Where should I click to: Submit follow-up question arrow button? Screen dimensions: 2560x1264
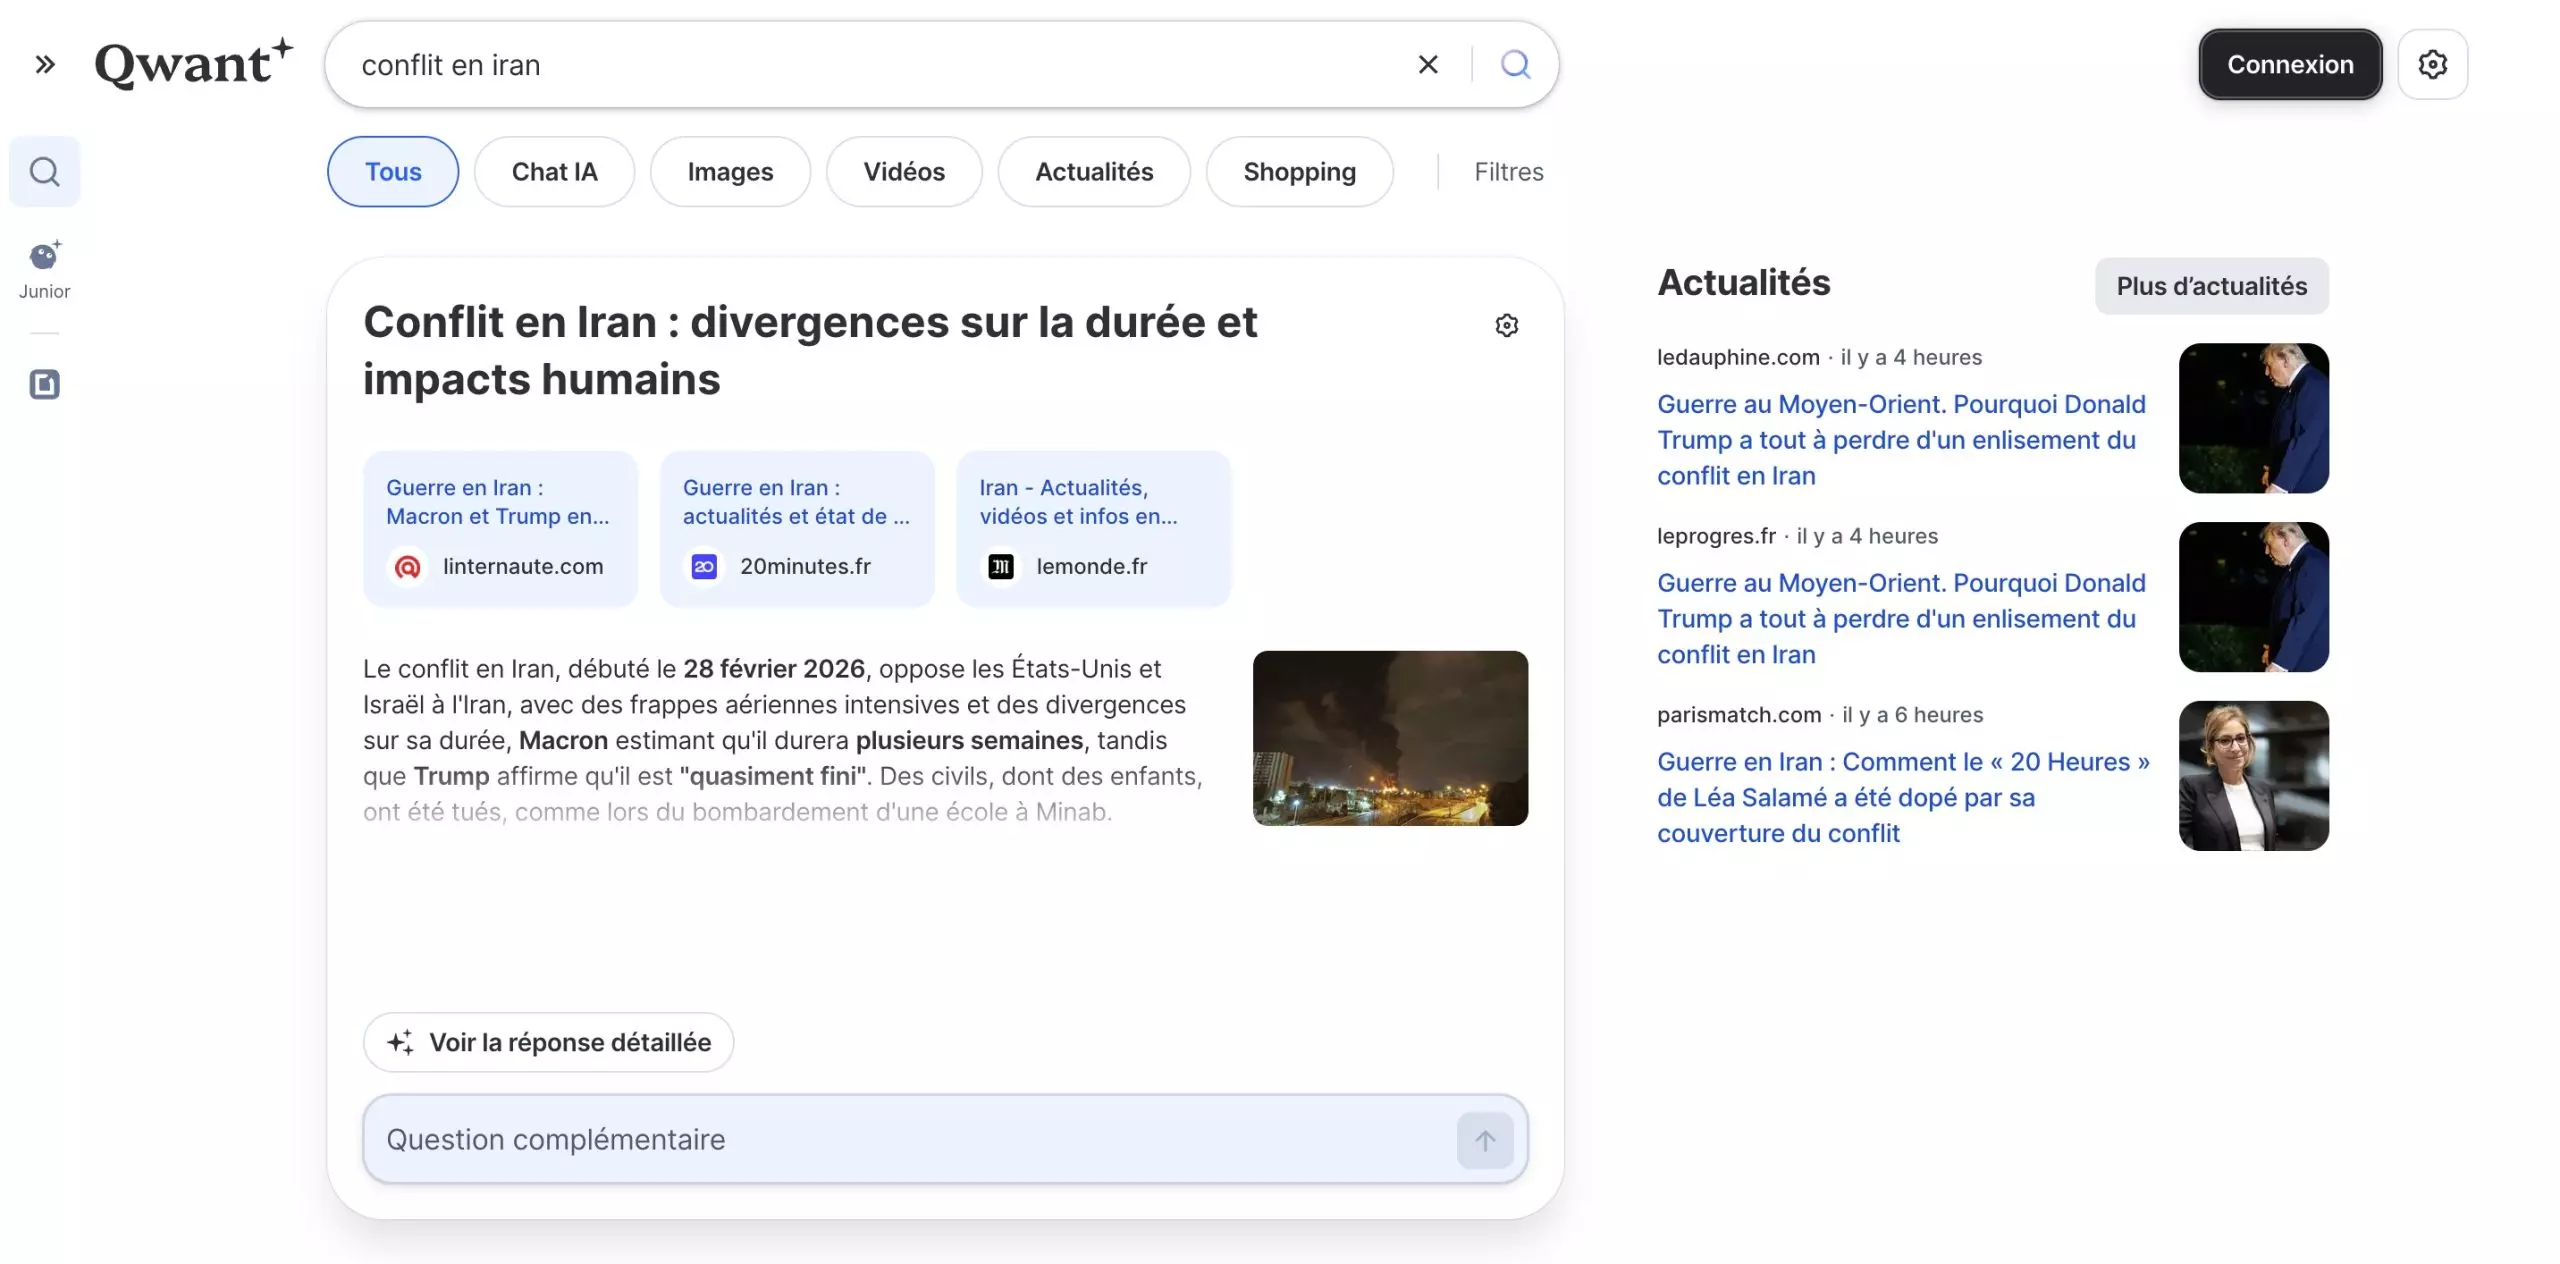pos(1485,1140)
